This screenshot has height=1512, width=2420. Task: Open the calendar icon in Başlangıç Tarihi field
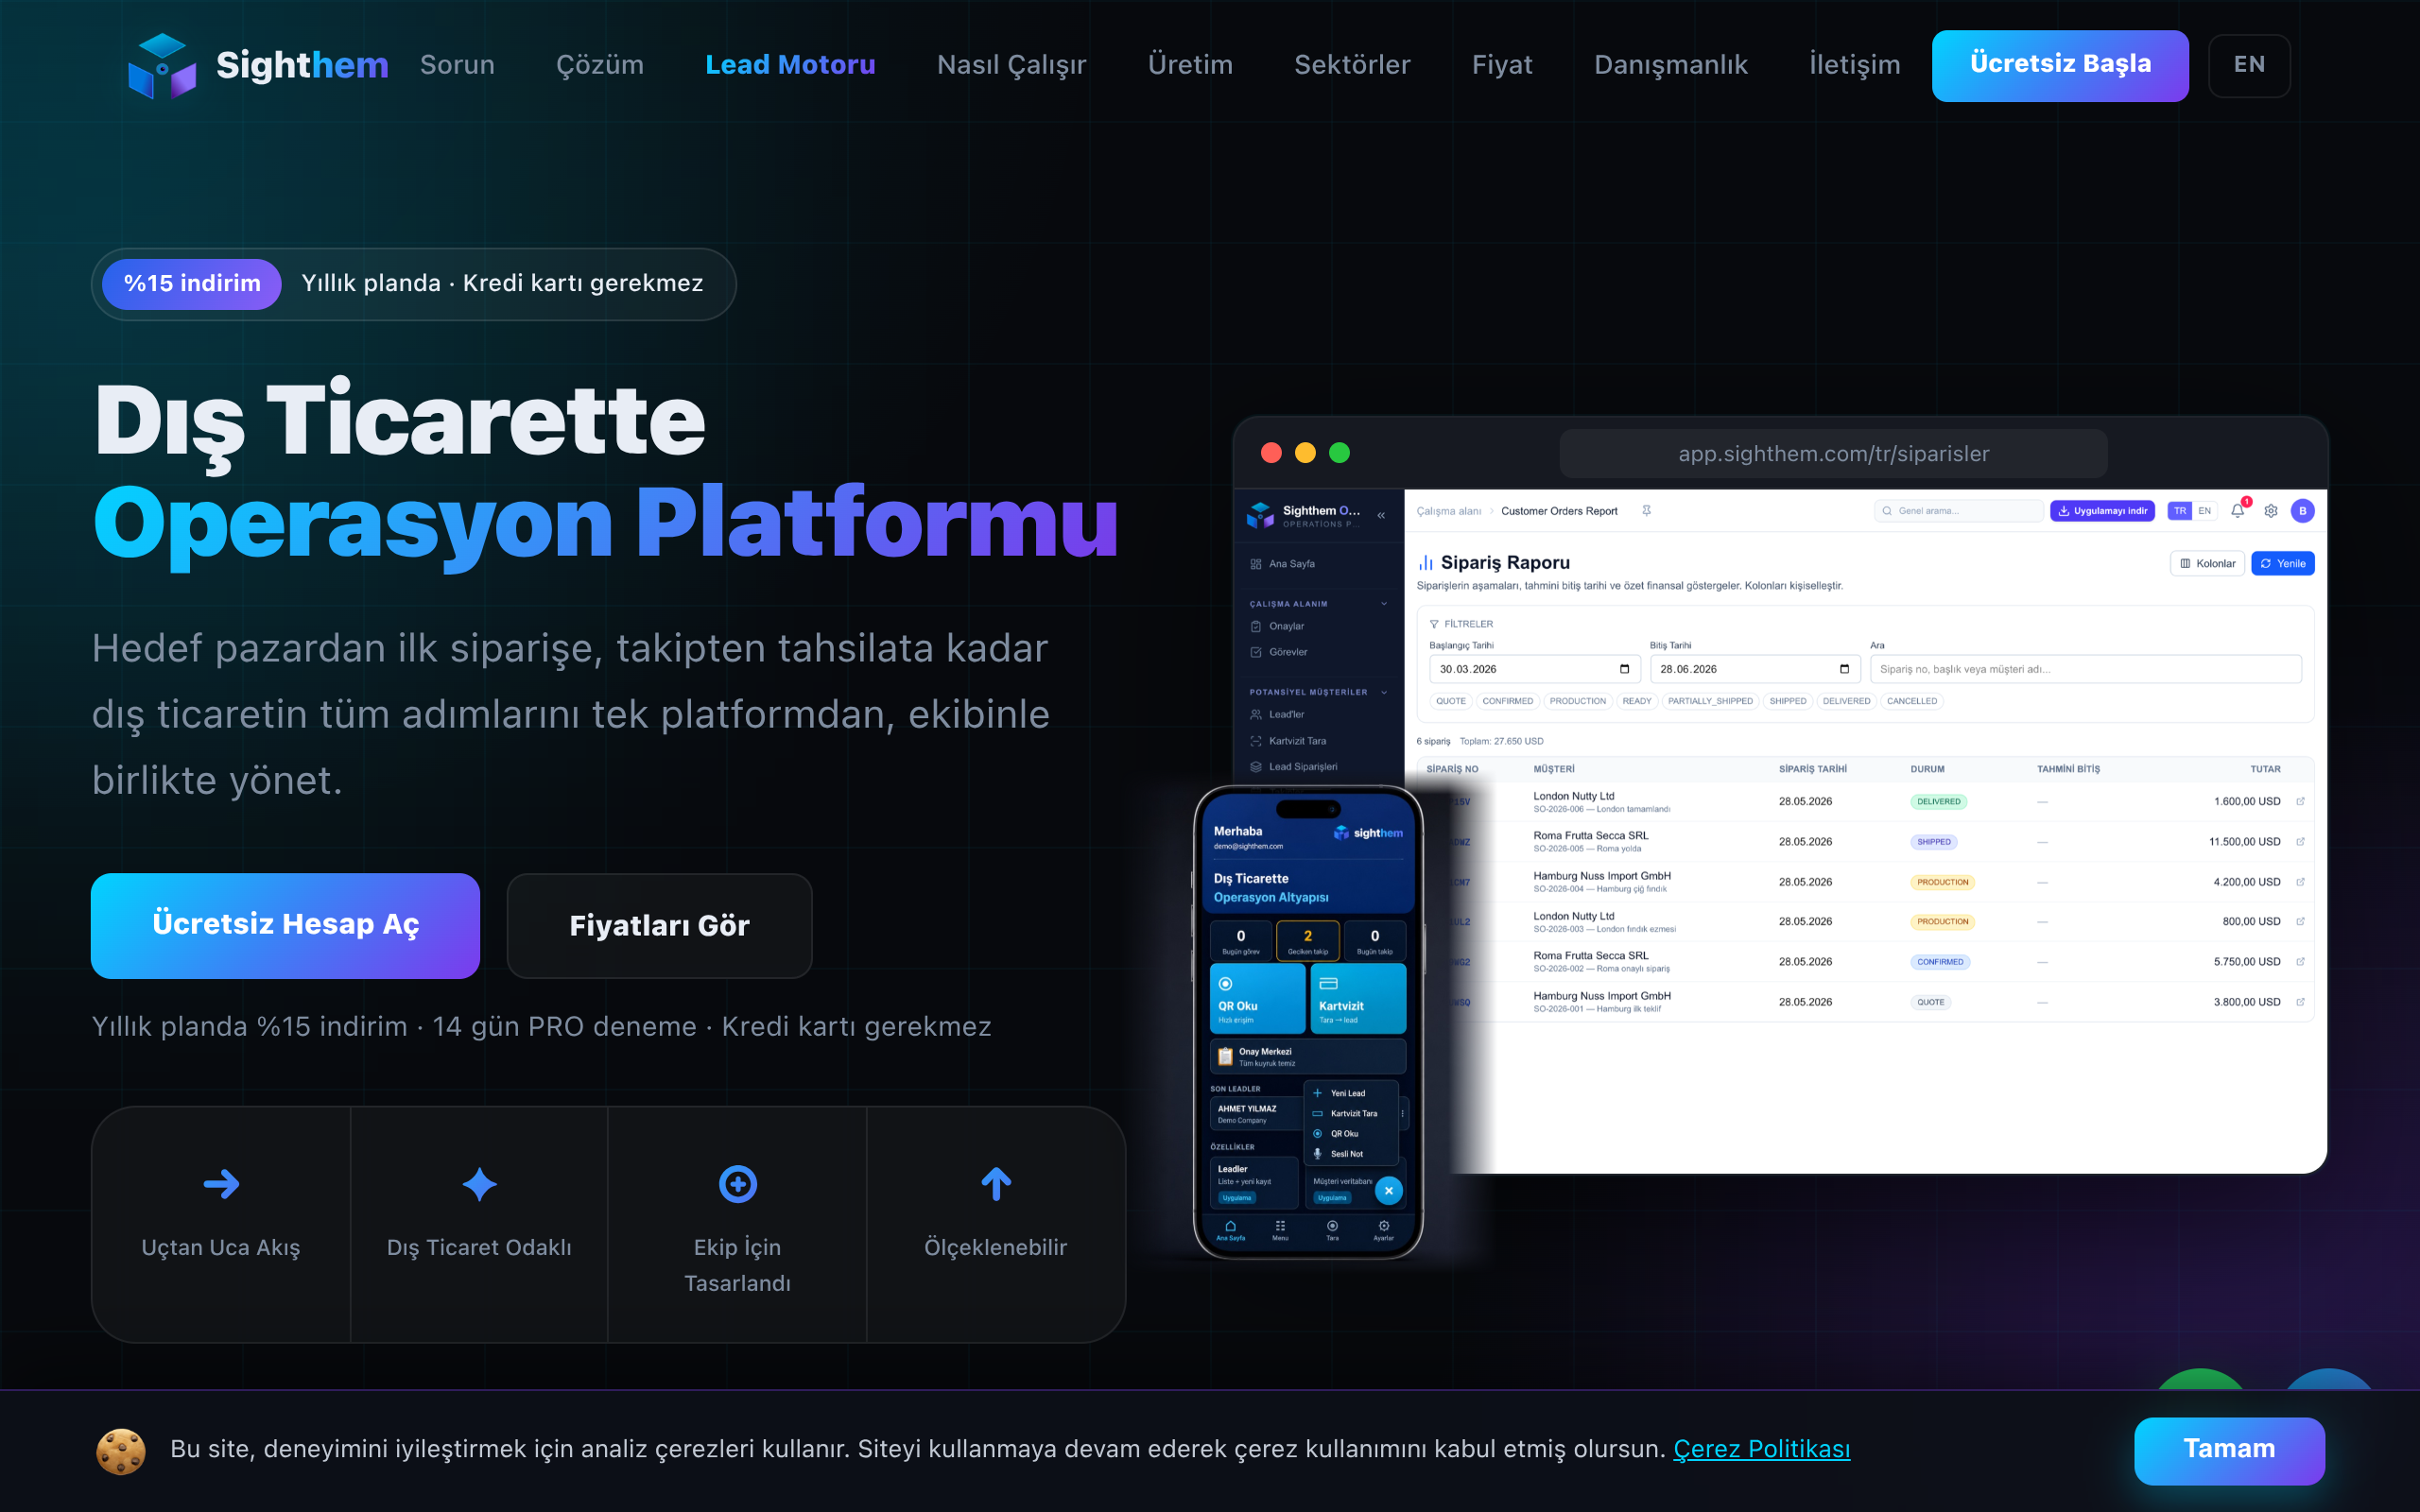pos(1624,669)
